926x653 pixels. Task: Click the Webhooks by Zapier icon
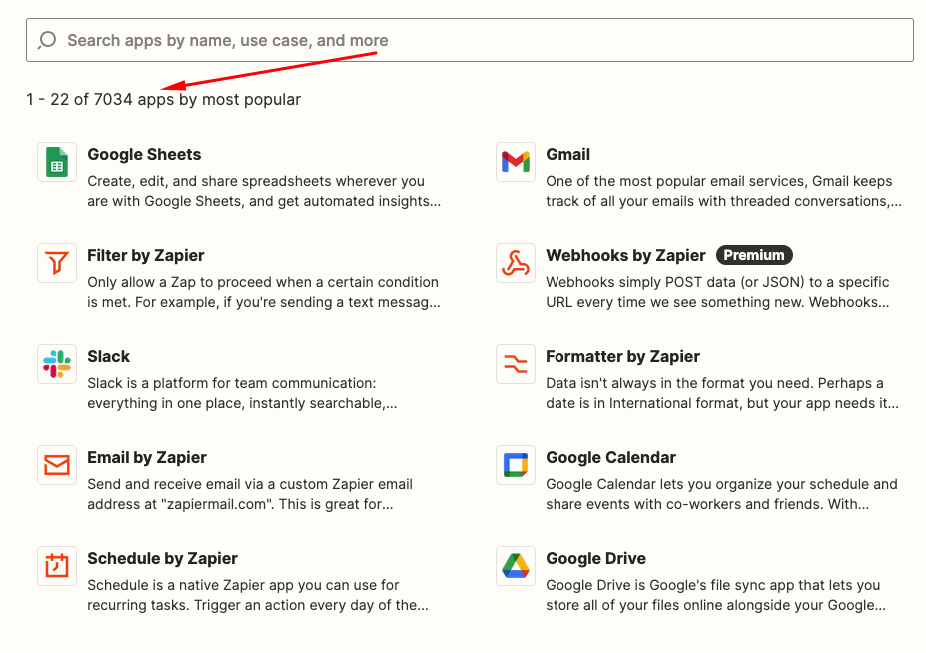516,264
